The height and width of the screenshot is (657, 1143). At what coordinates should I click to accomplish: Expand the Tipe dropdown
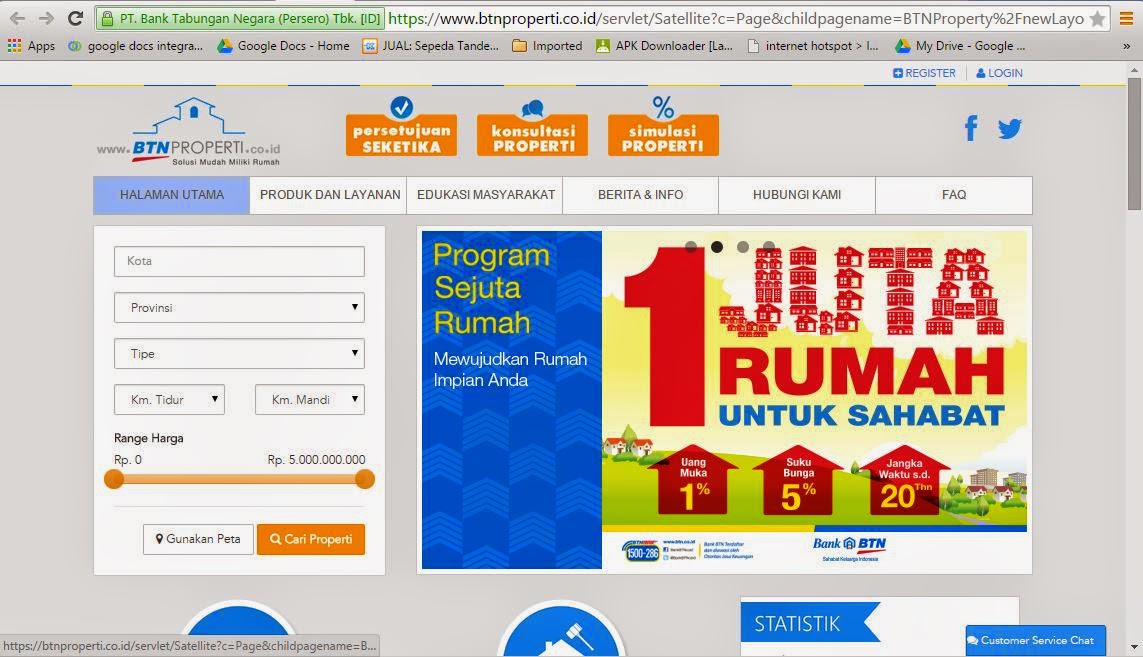(x=239, y=354)
